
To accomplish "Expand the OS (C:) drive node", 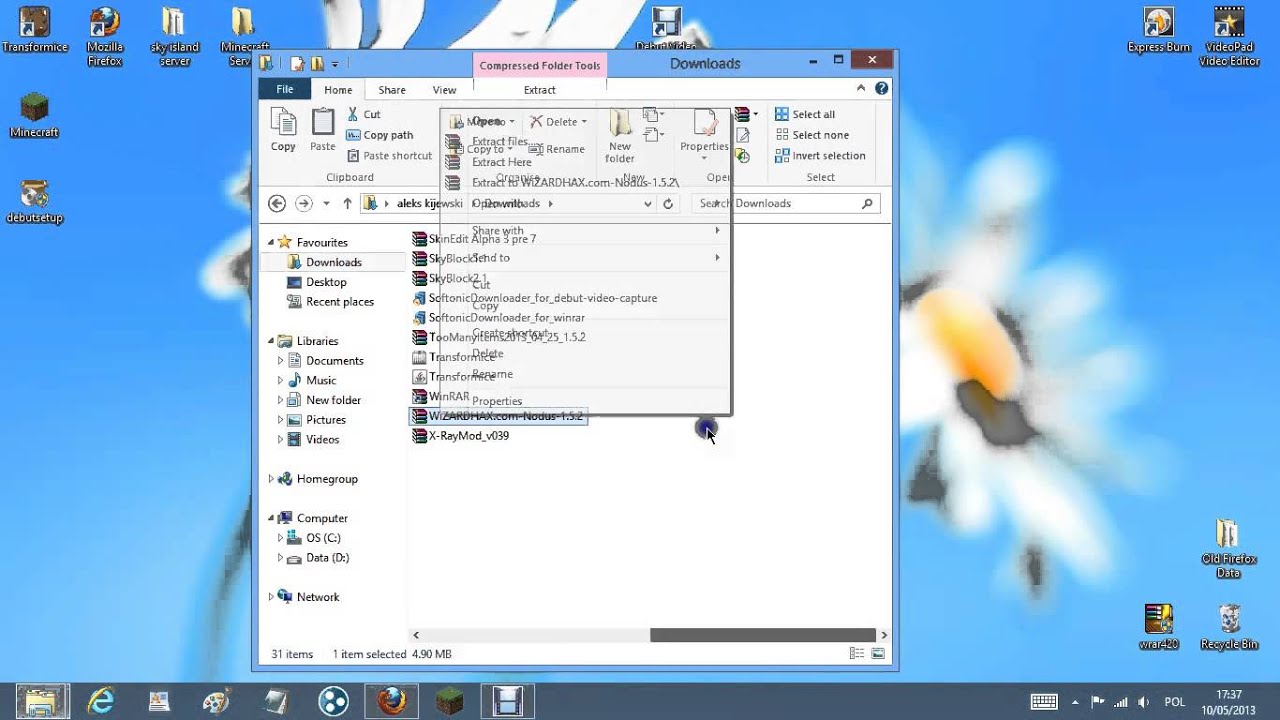I will pyautogui.click(x=280, y=538).
